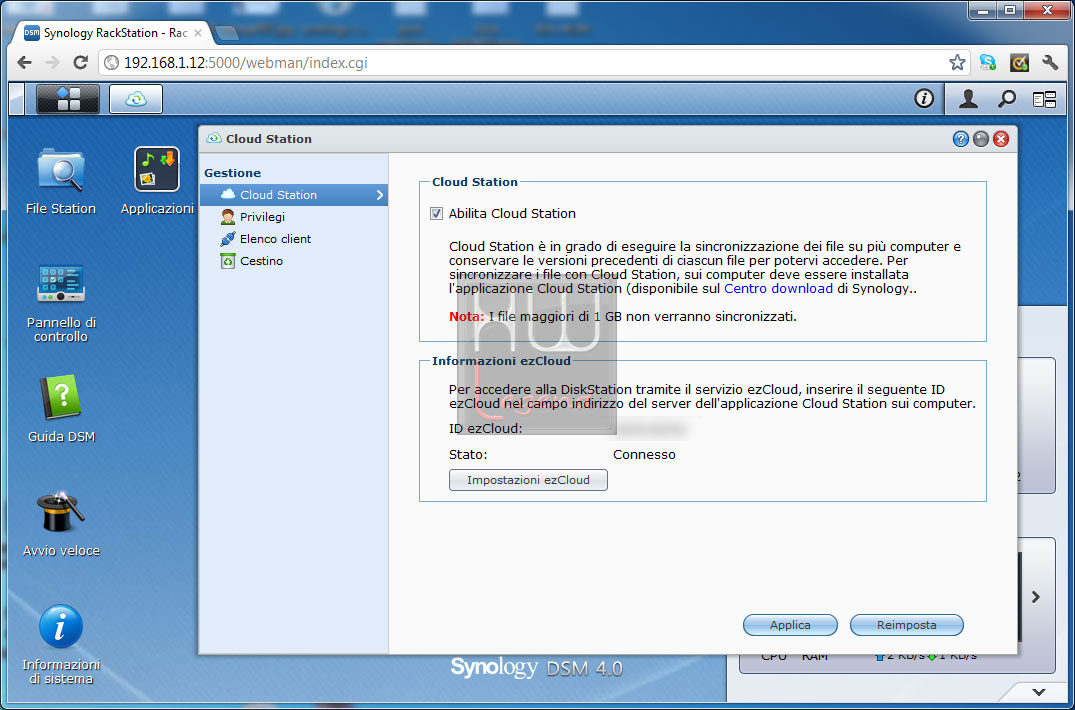
Task: Click the Cloud Station window help icon
Action: 961,139
